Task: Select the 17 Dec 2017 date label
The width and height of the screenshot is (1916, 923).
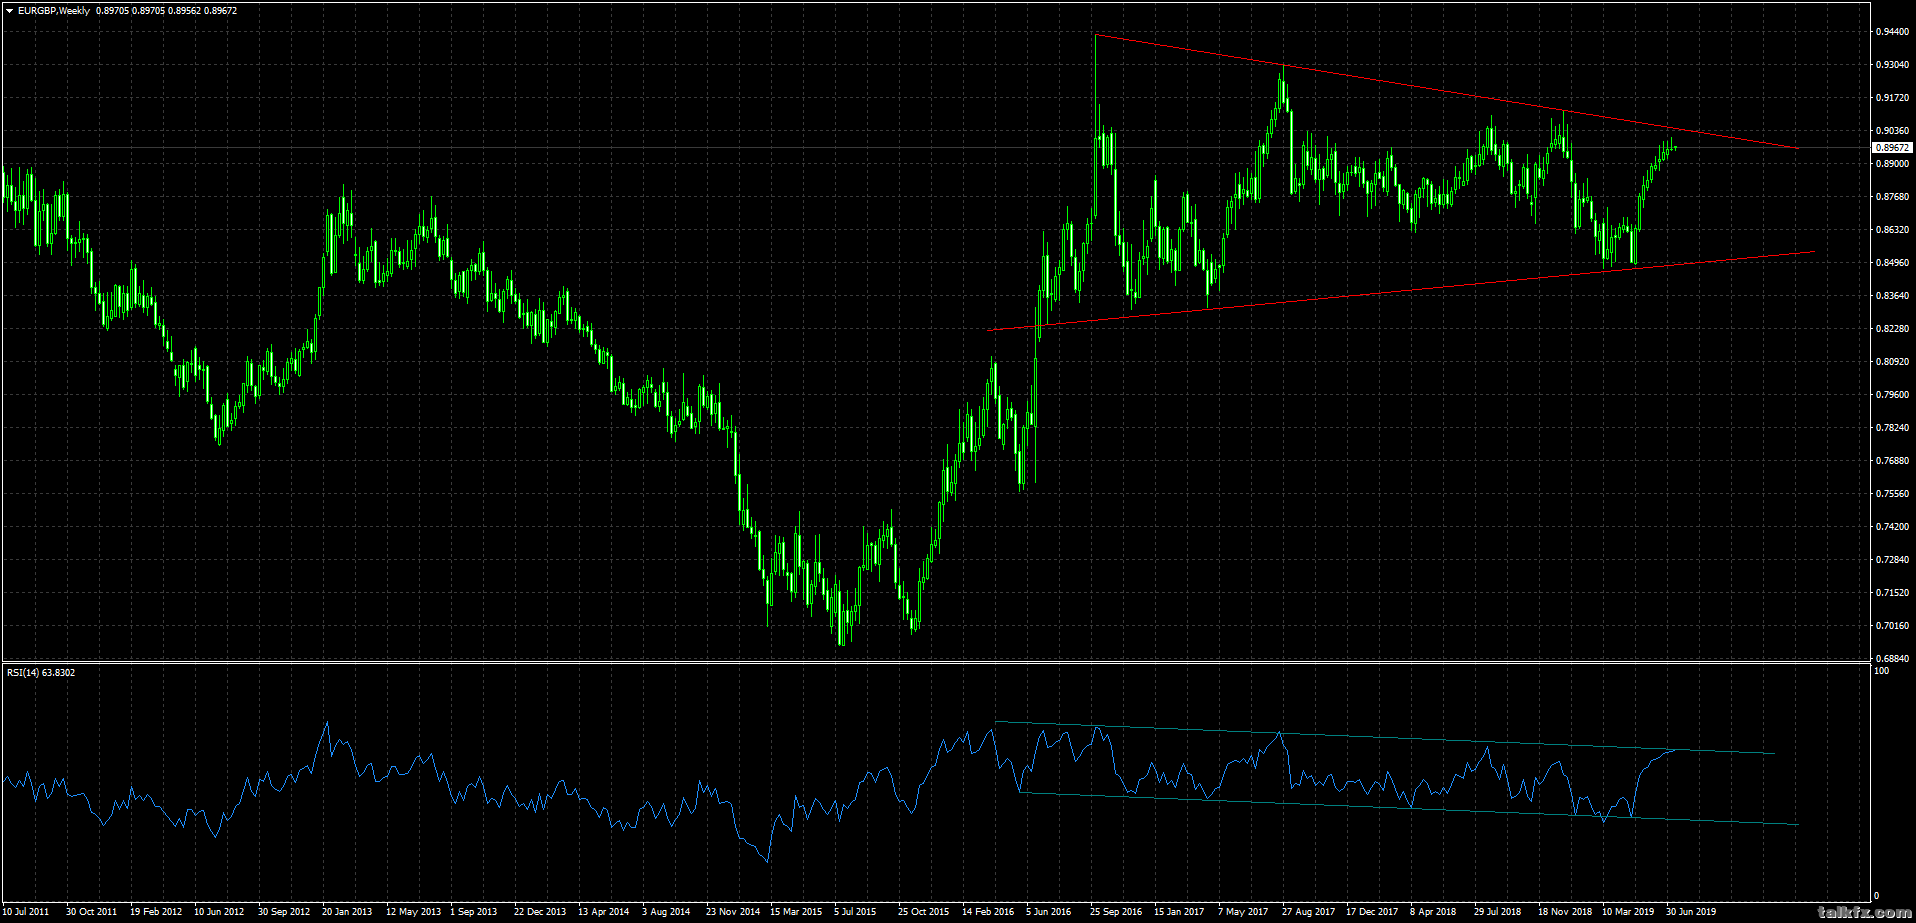Action: pyautogui.click(x=1372, y=912)
